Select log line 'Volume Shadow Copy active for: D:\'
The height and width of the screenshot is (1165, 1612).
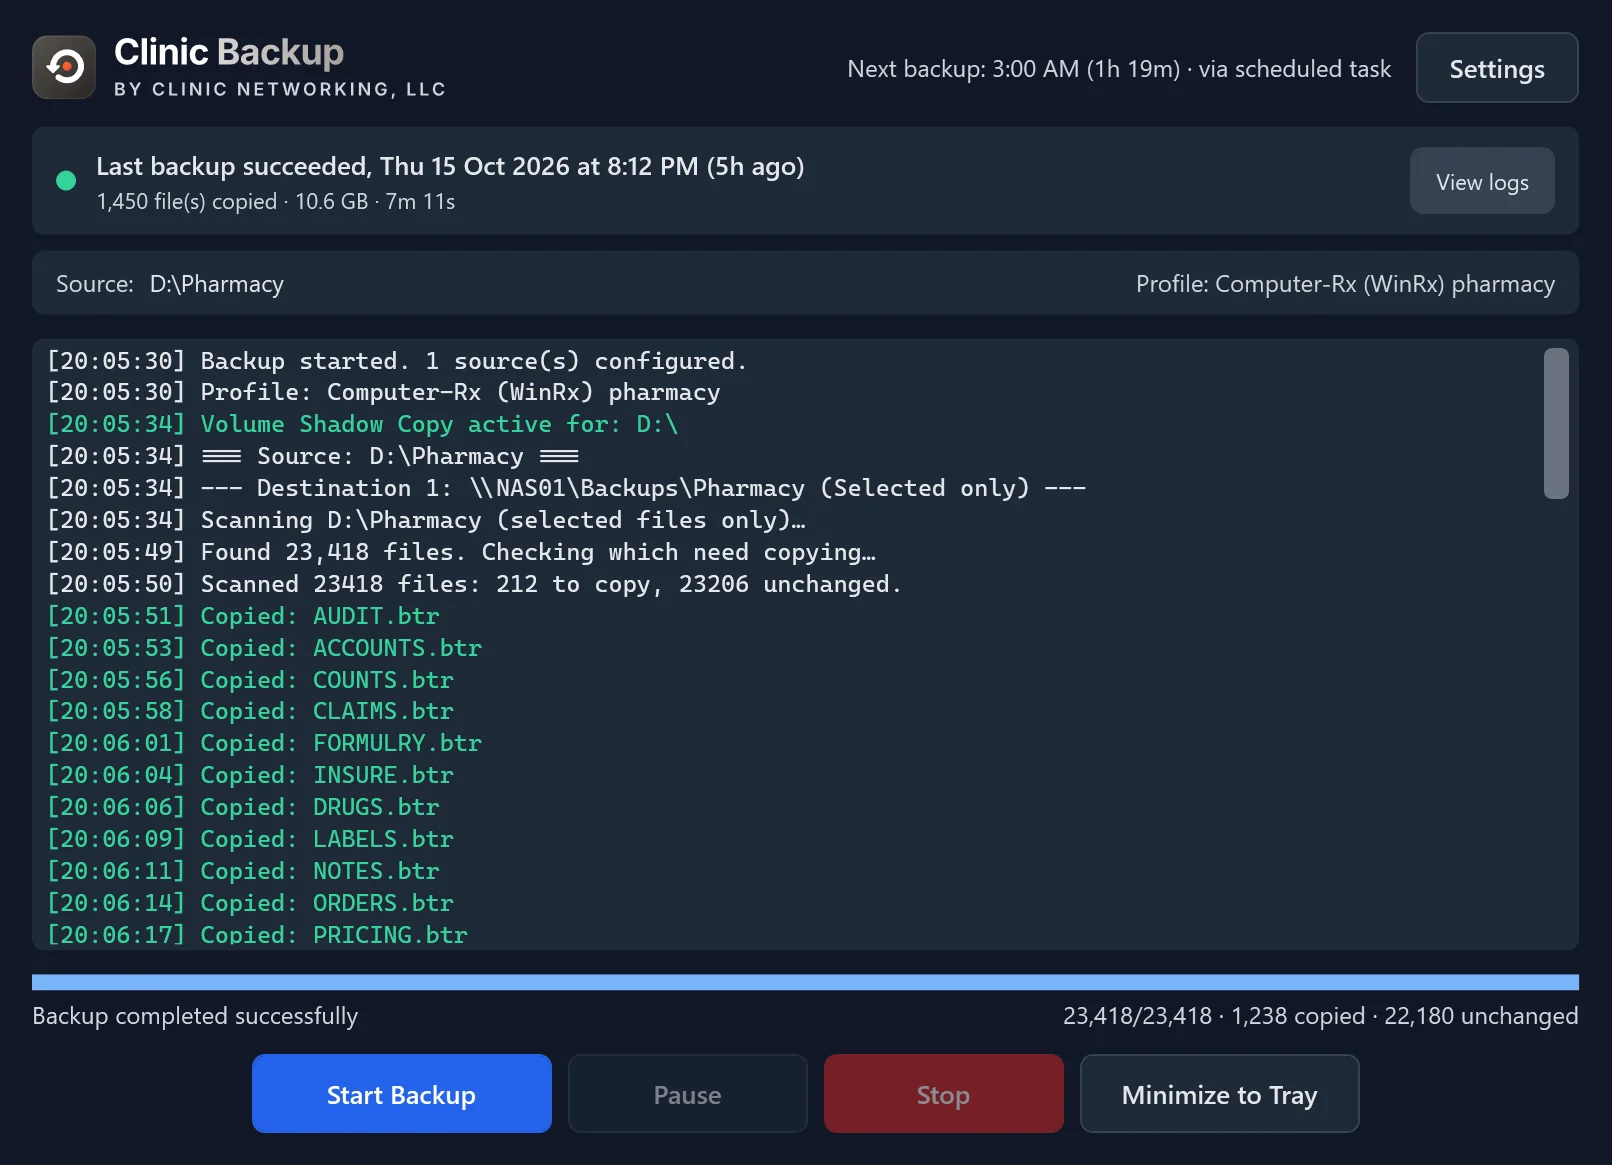tap(363, 424)
